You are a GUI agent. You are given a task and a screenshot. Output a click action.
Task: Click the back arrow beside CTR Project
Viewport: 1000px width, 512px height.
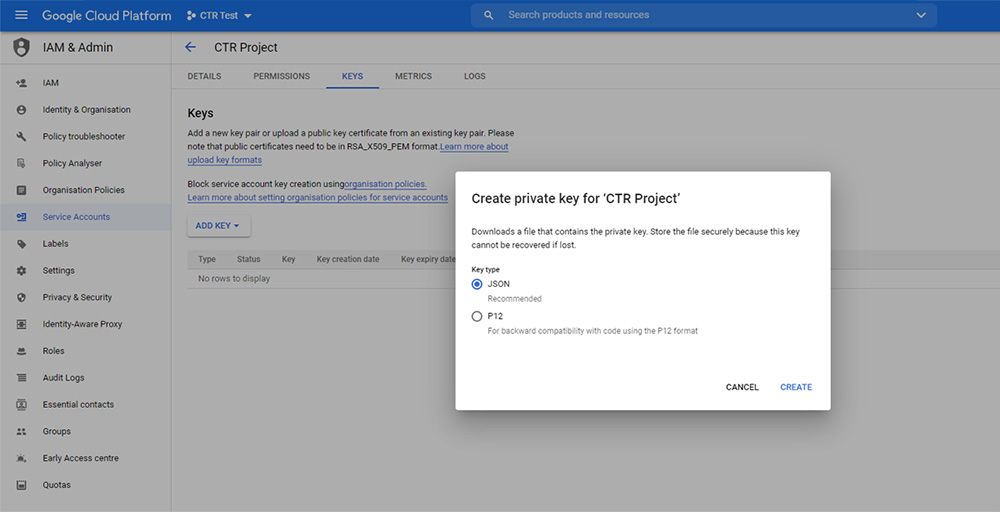click(x=190, y=47)
